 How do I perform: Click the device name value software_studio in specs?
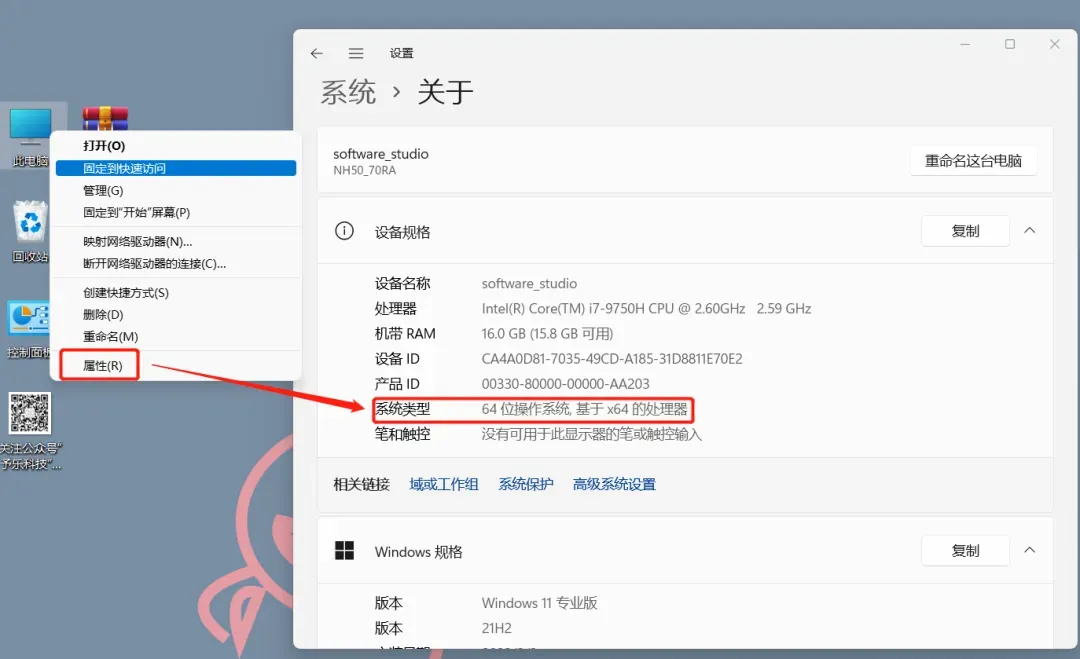(529, 283)
